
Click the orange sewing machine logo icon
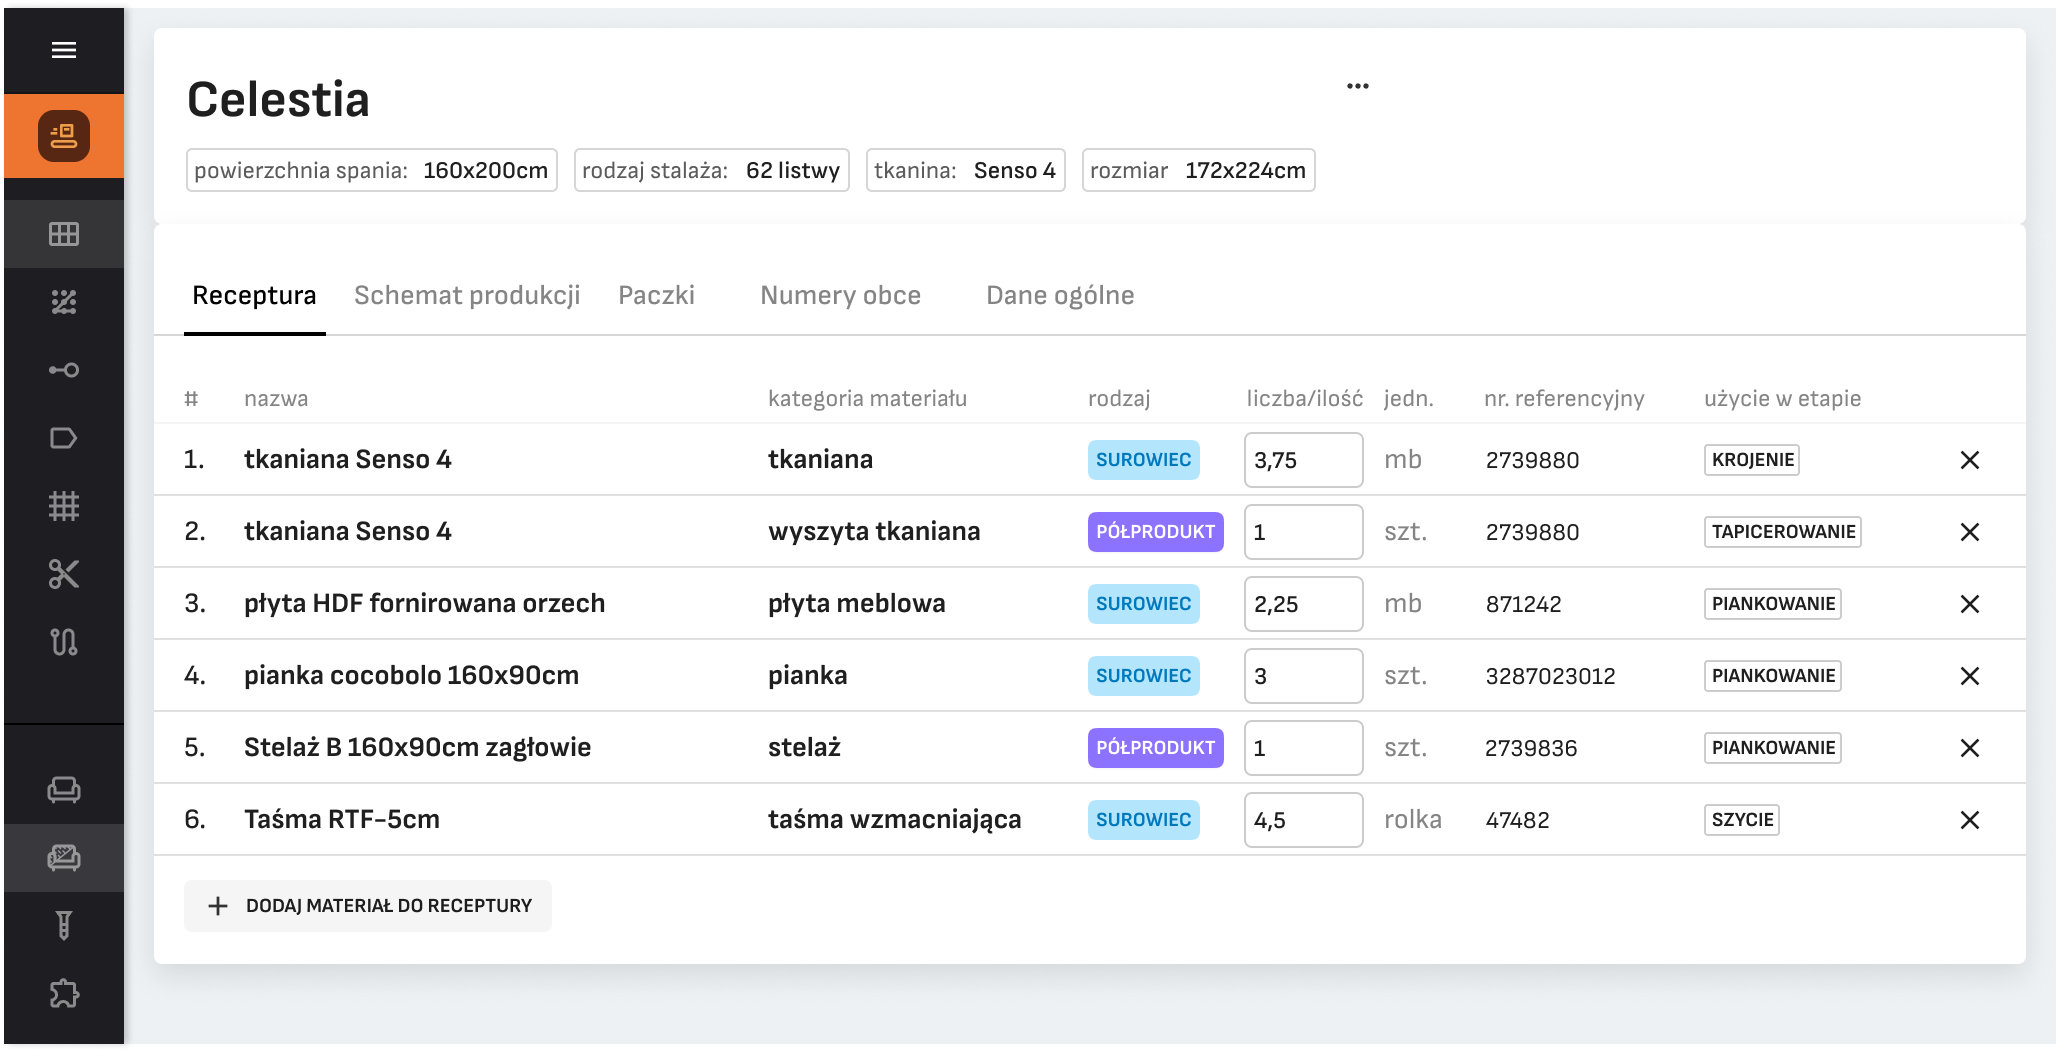64,136
